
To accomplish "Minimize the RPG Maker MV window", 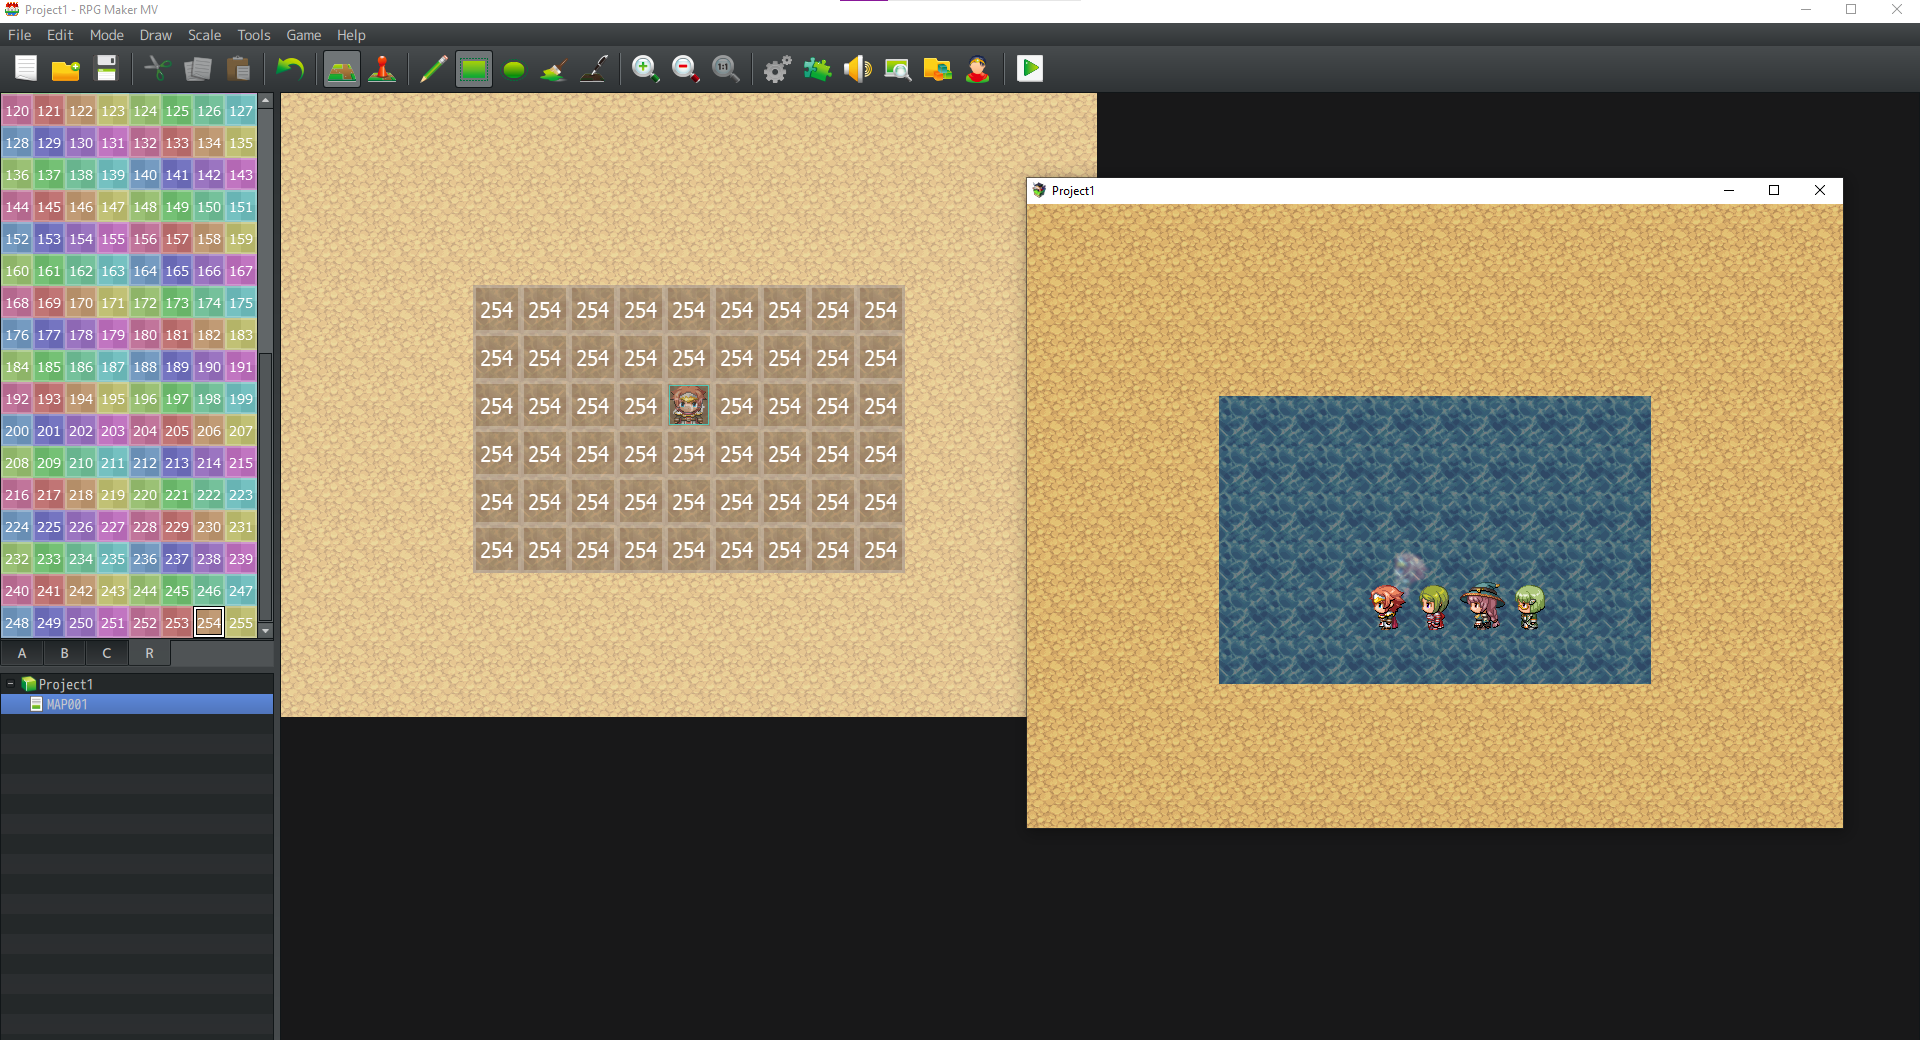I will pyautogui.click(x=1806, y=10).
